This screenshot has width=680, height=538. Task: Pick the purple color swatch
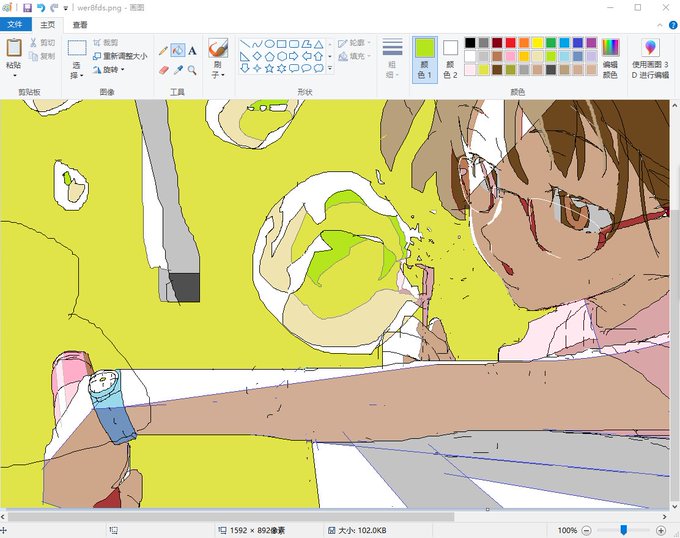(x=591, y=42)
